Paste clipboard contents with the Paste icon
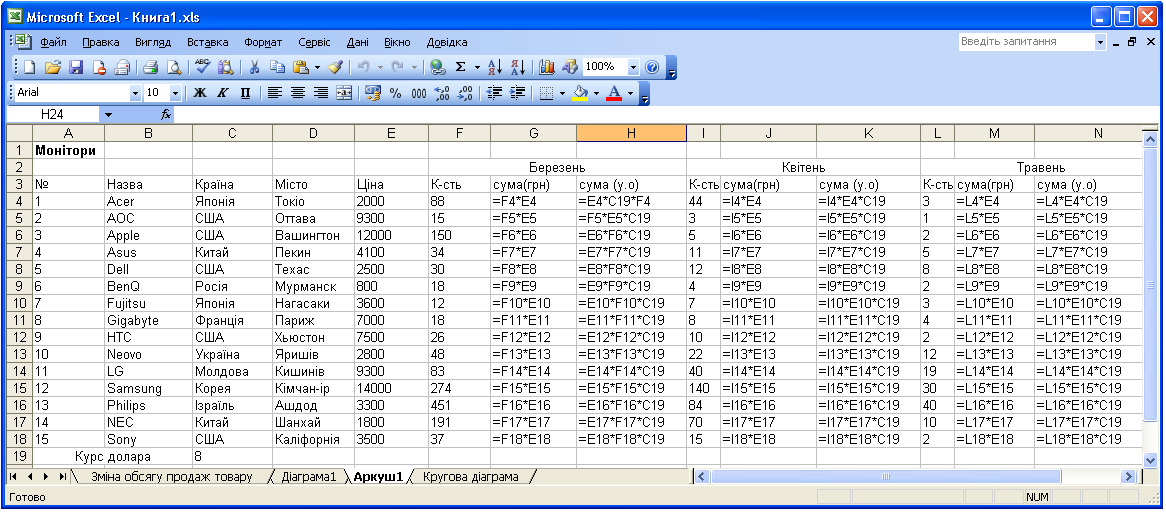This screenshot has height=512, width=1166. point(300,68)
